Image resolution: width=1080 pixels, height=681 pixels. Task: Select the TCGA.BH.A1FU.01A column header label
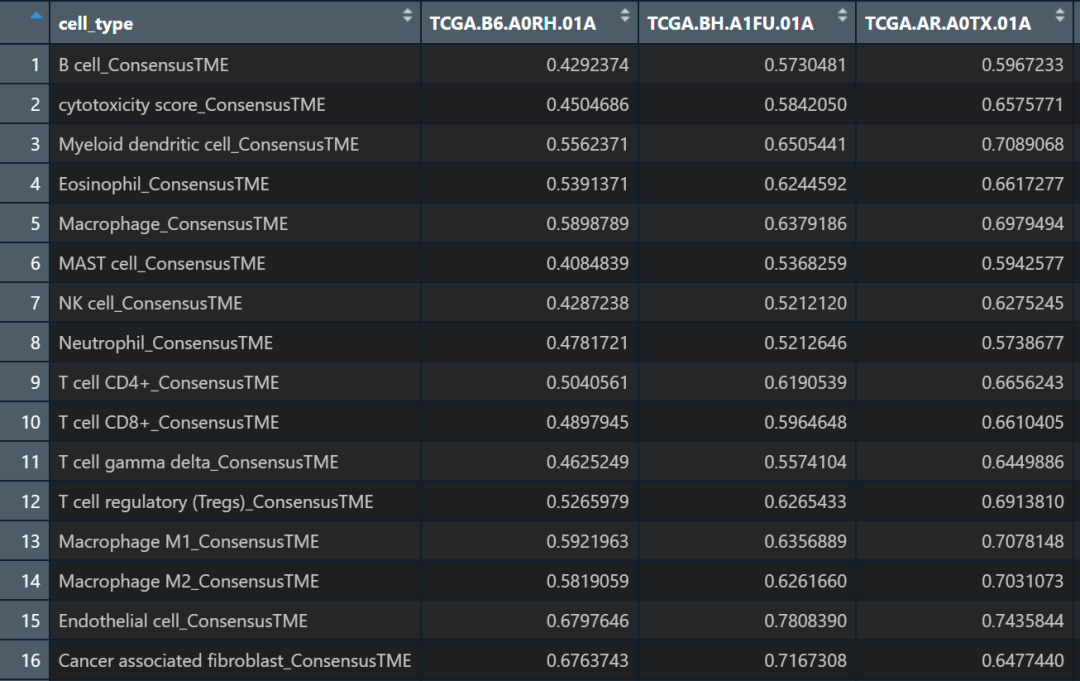pos(731,23)
